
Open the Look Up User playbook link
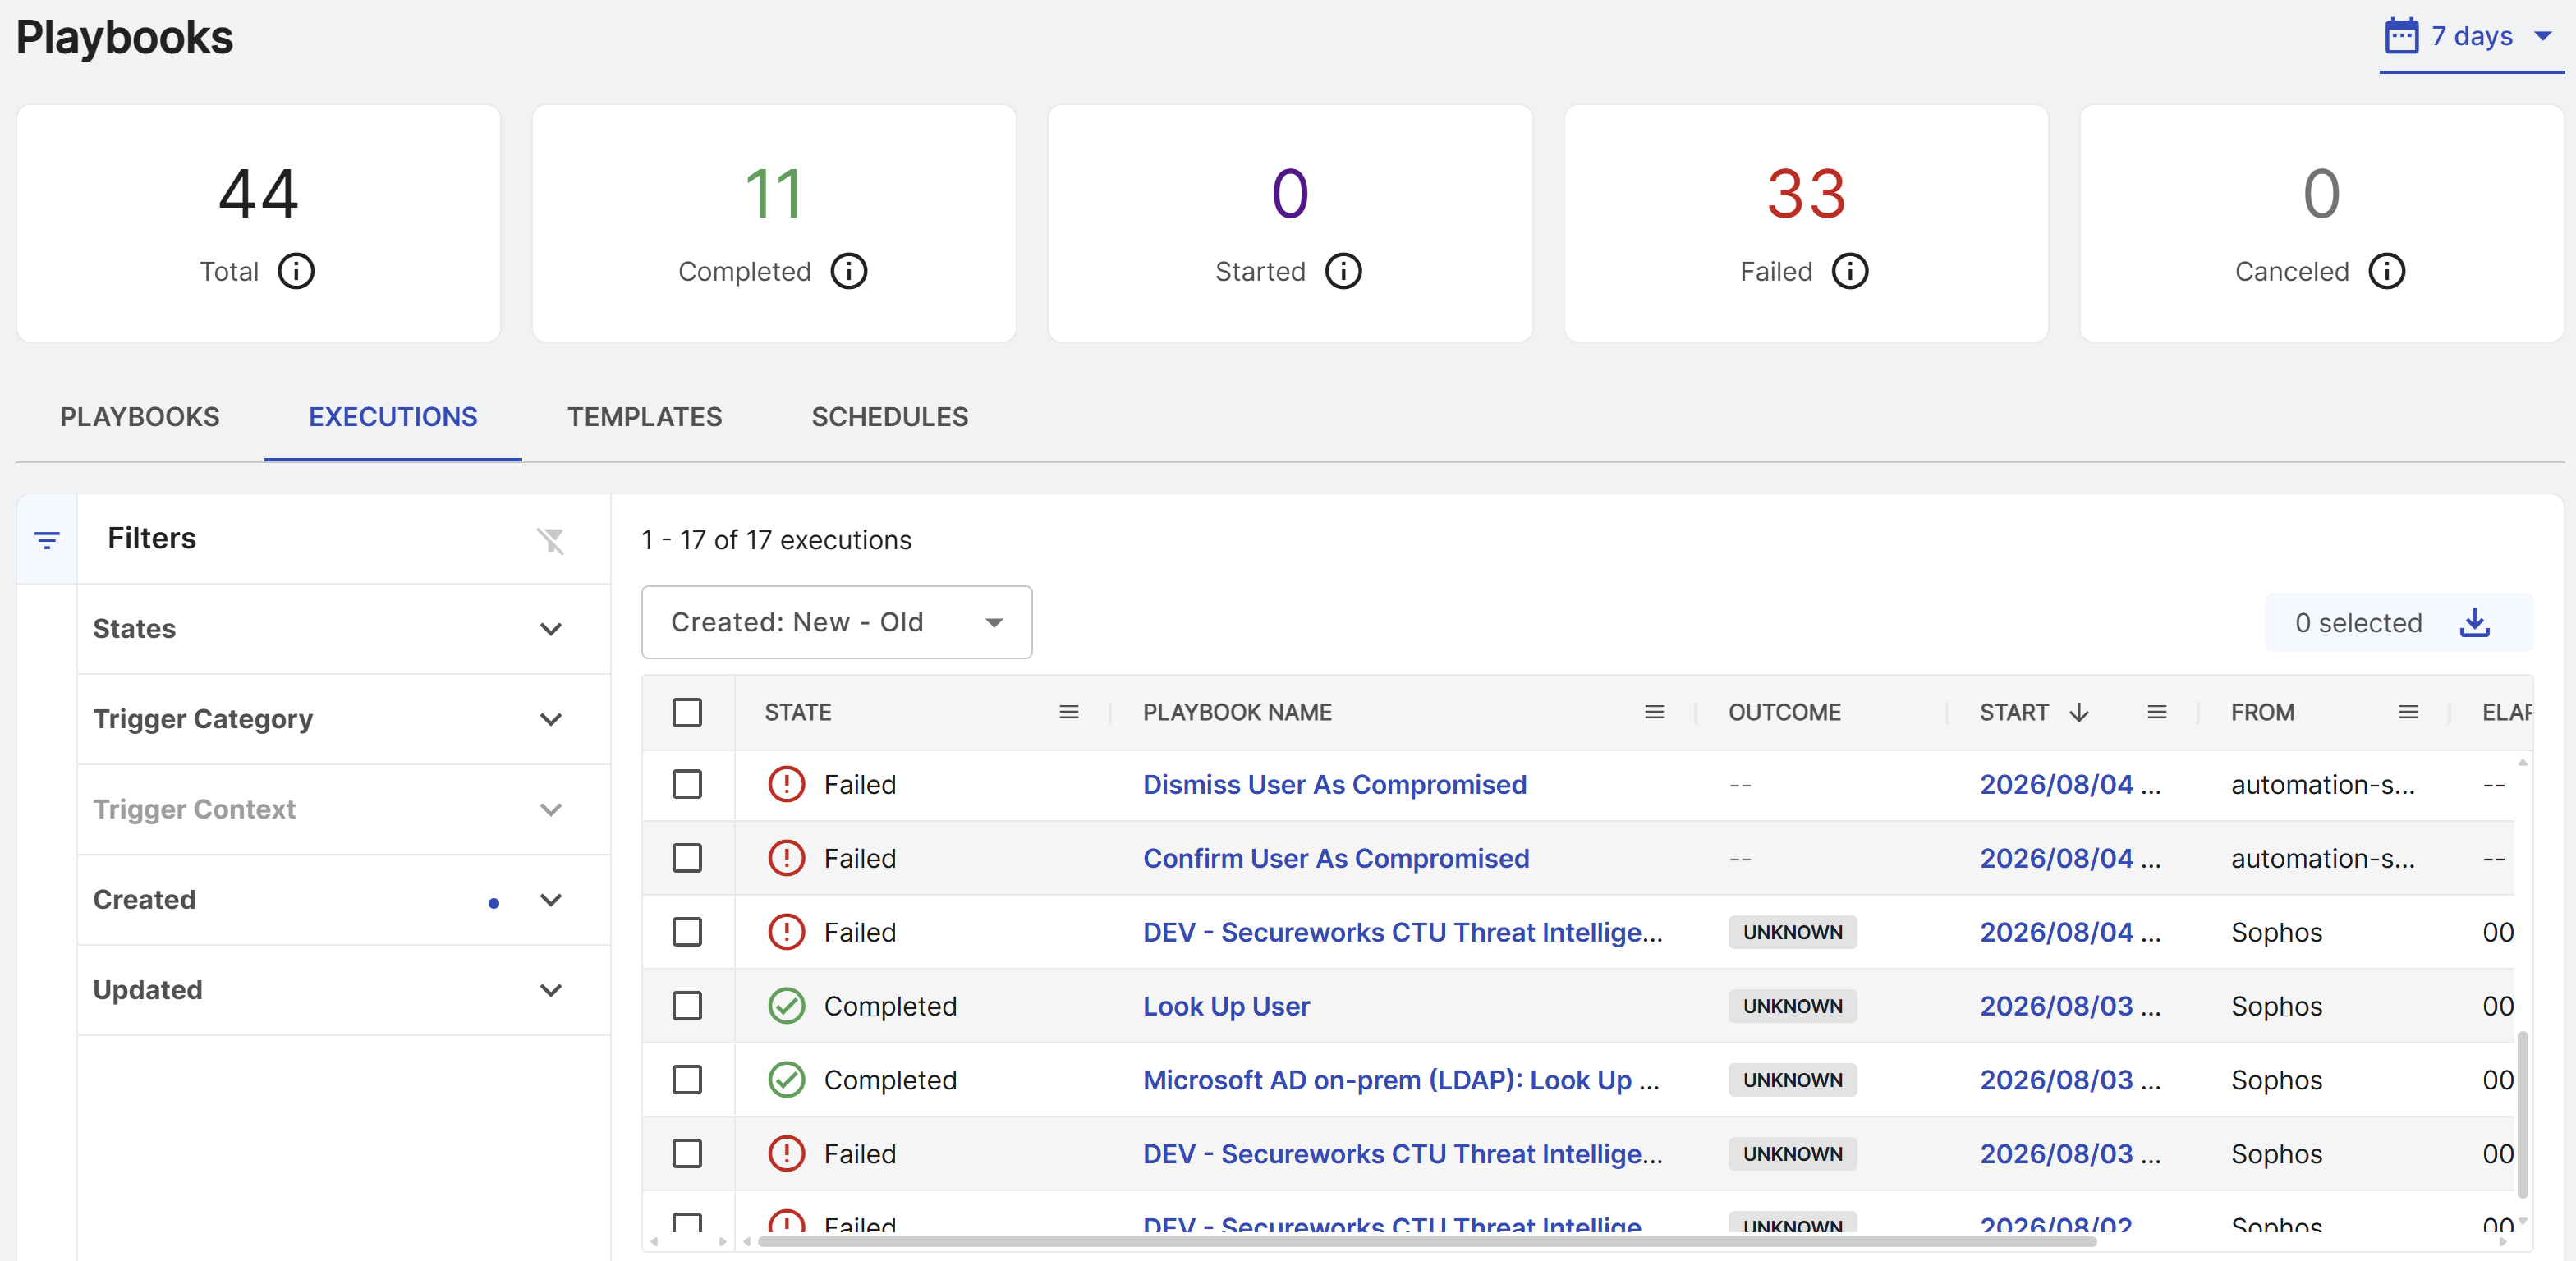point(1226,1006)
